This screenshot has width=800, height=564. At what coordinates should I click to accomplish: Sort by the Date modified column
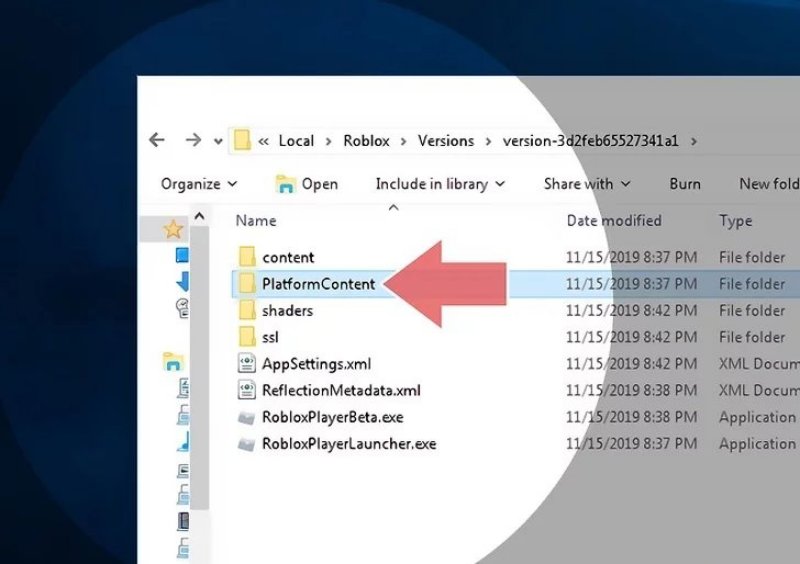(x=614, y=220)
